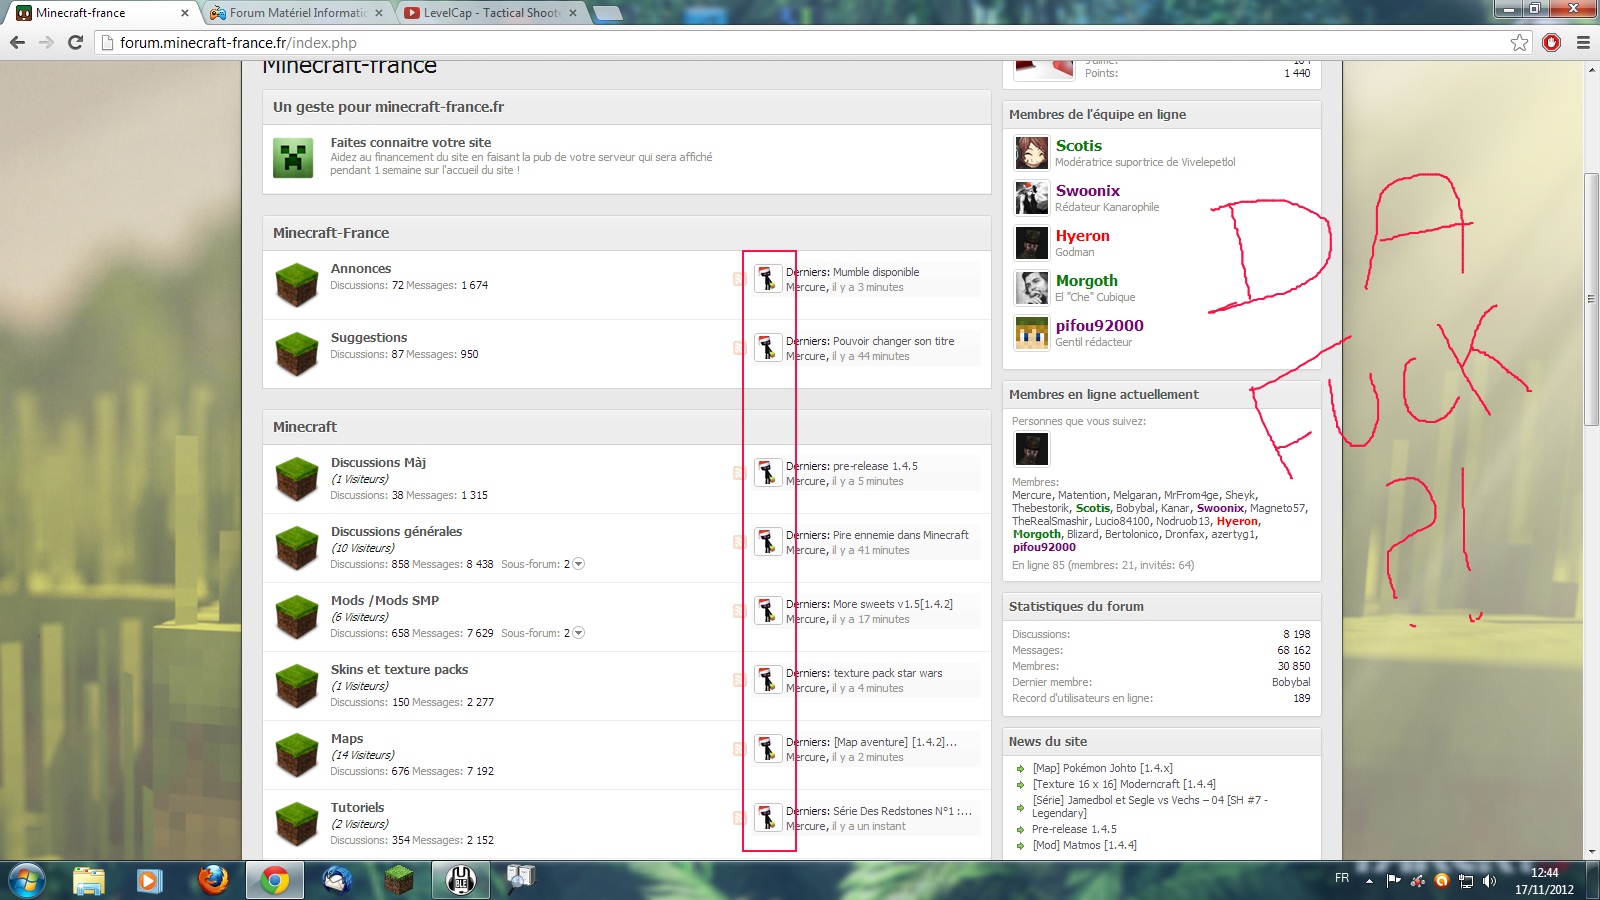1600x900 pixels.
Task: Open the Annonces forum grass block icon
Action: pyautogui.click(x=297, y=285)
